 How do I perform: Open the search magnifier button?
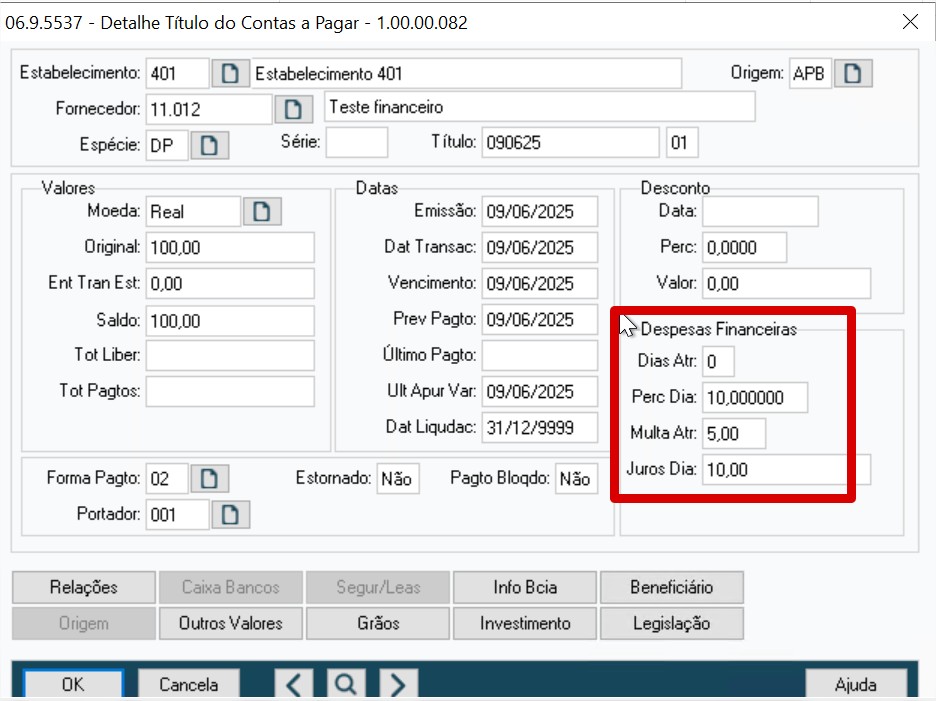click(x=346, y=684)
